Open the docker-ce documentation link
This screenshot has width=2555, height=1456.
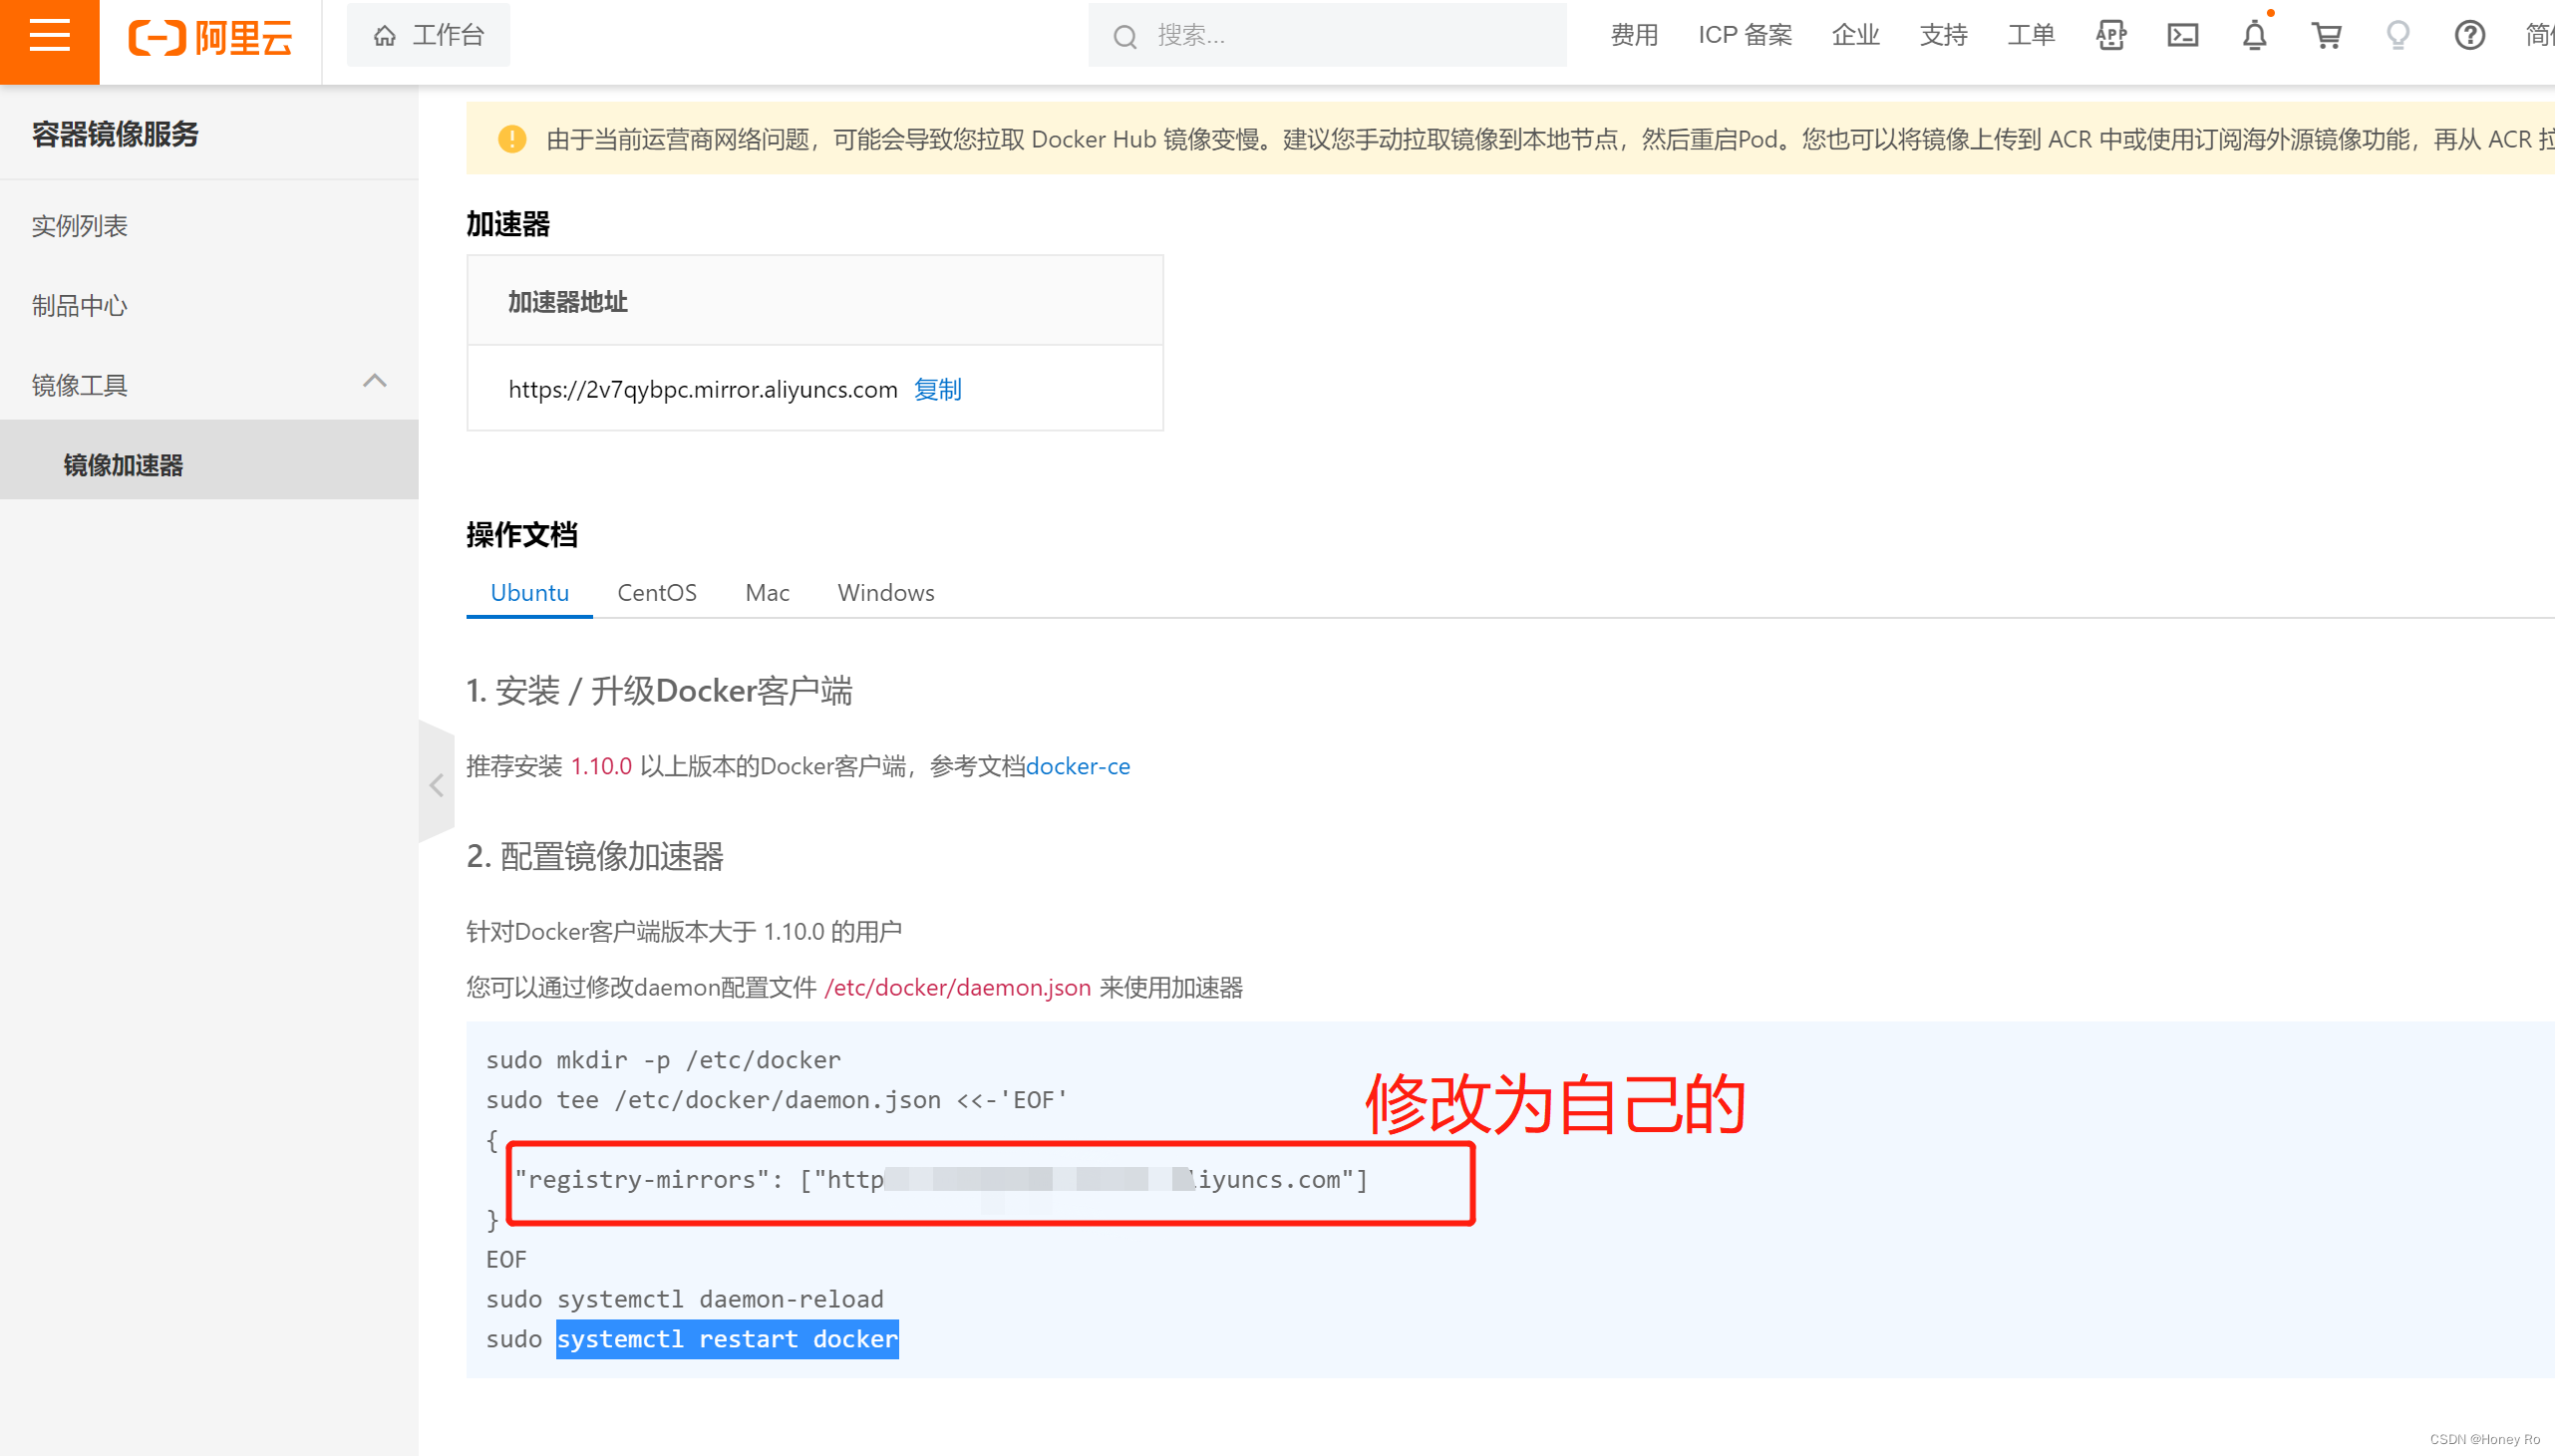tap(1078, 766)
